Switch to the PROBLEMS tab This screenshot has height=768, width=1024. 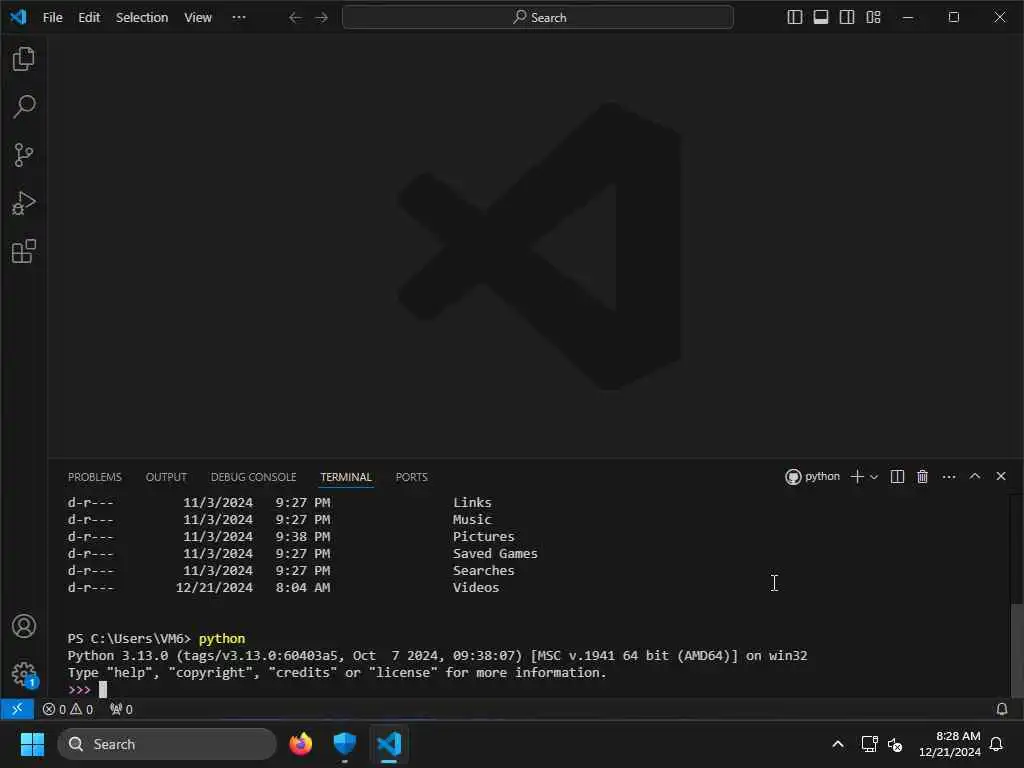(95, 477)
